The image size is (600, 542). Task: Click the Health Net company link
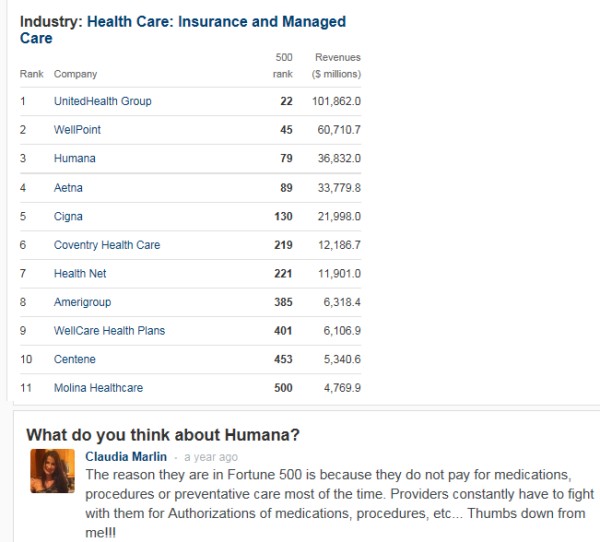pos(80,273)
